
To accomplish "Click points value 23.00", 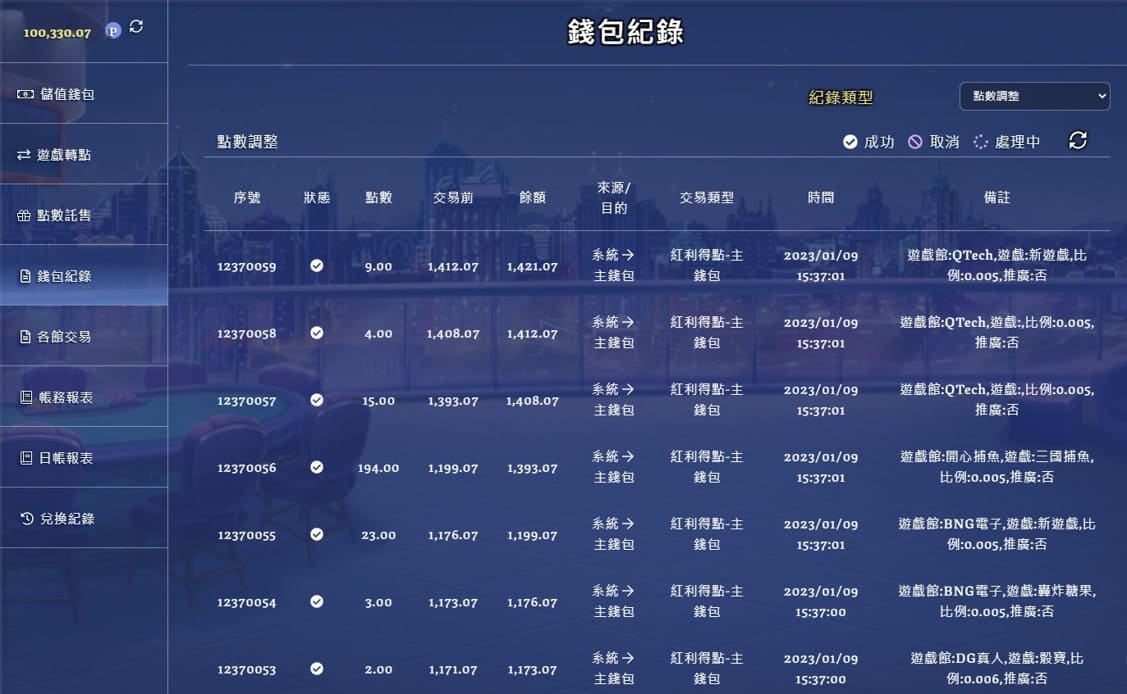I will [x=378, y=535].
